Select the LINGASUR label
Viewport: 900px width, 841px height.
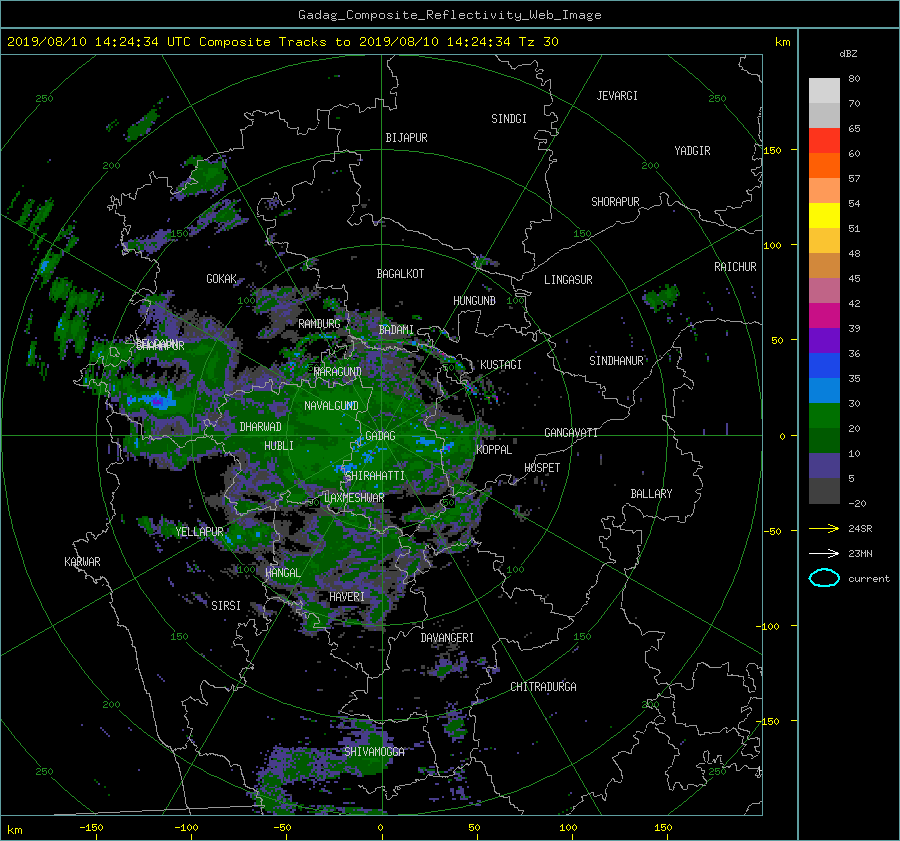coord(568,280)
